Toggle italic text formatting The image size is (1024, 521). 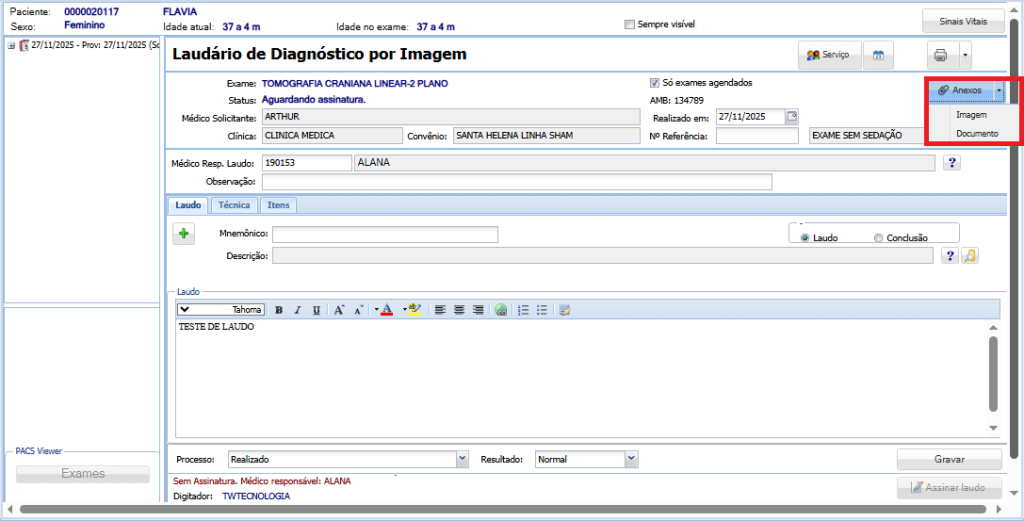[298, 310]
